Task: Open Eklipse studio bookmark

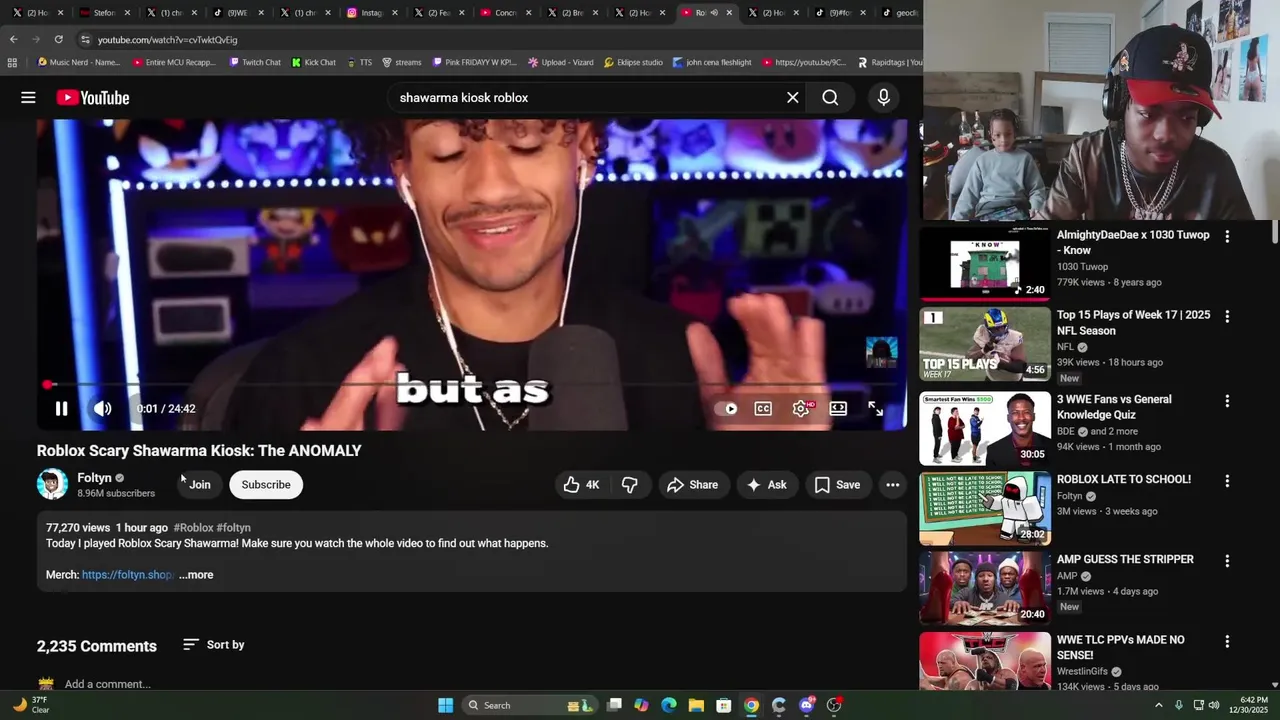Action: tap(633, 62)
